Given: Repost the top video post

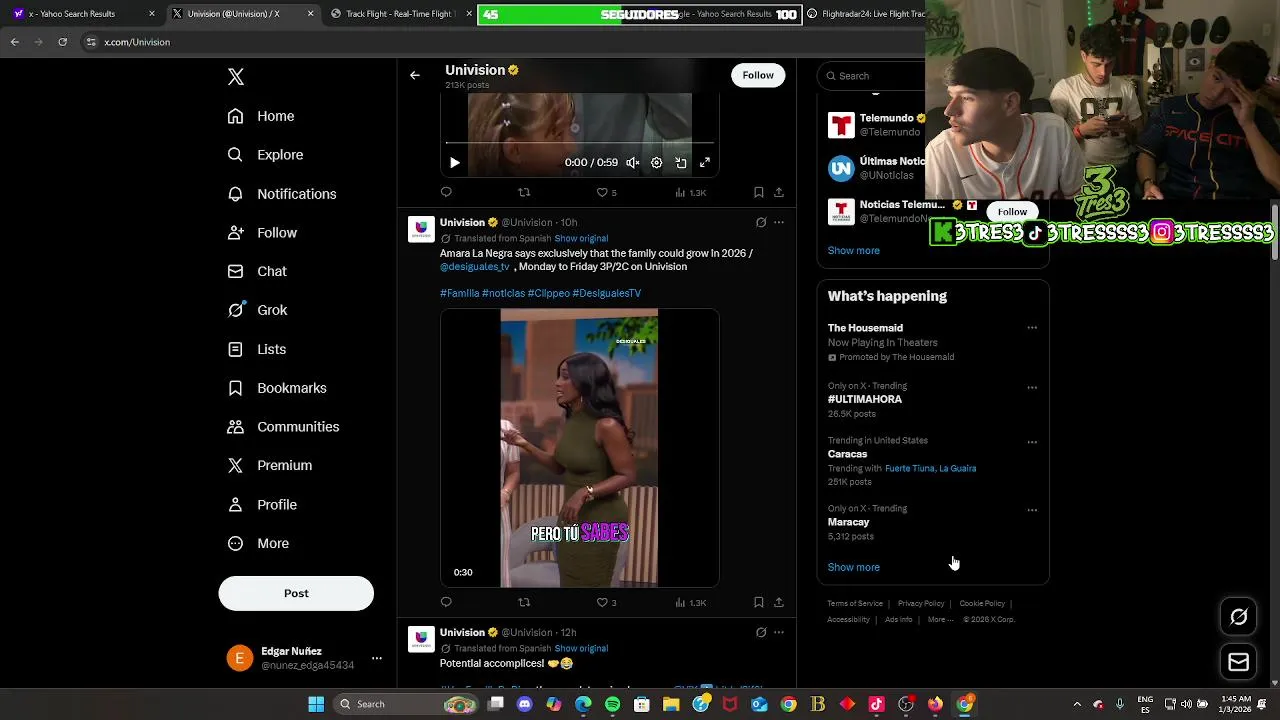Looking at the screenshot, I should pos(524,192).
